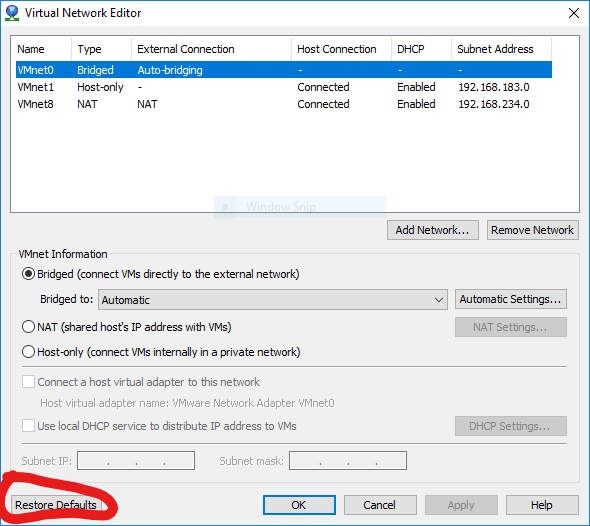Click the Virtual Network Editor globe icon
Screen dimensions: 590x526
(12, 13)
